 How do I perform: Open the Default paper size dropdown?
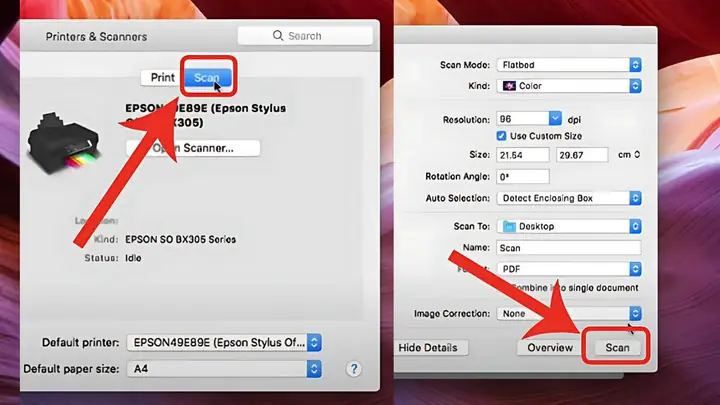tap(224, 369)
